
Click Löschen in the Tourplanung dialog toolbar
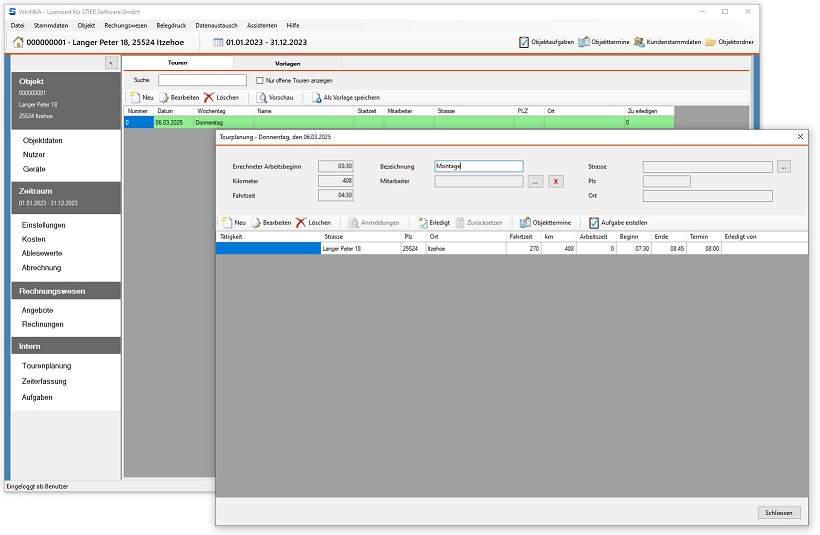pos(313,222)
